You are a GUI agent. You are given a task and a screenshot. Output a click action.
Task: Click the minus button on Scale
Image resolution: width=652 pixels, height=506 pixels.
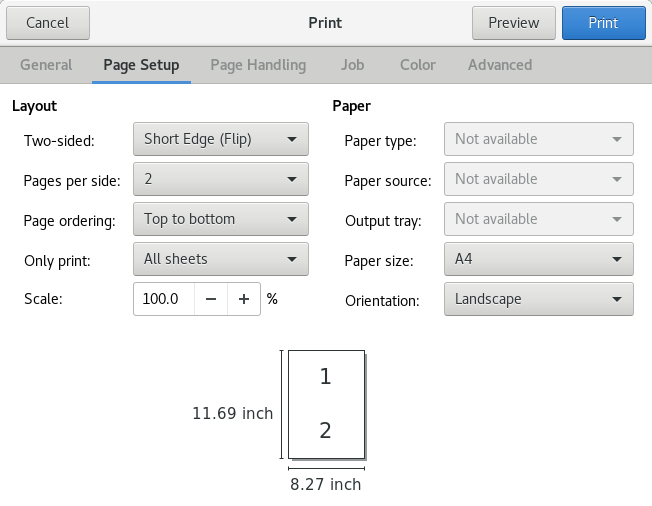(210, 299)
